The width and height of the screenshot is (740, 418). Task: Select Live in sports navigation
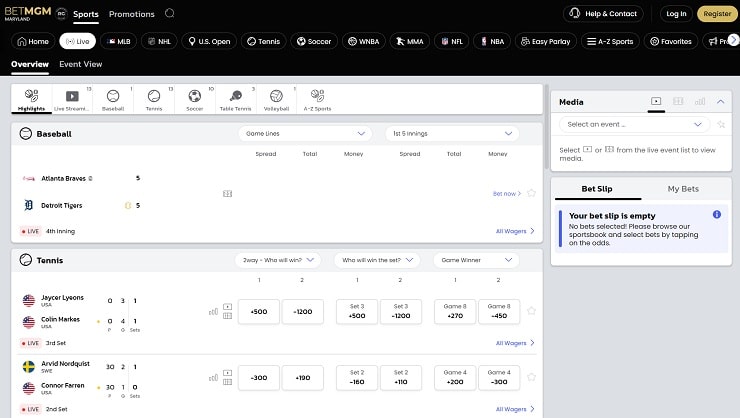tap(77, 42)
